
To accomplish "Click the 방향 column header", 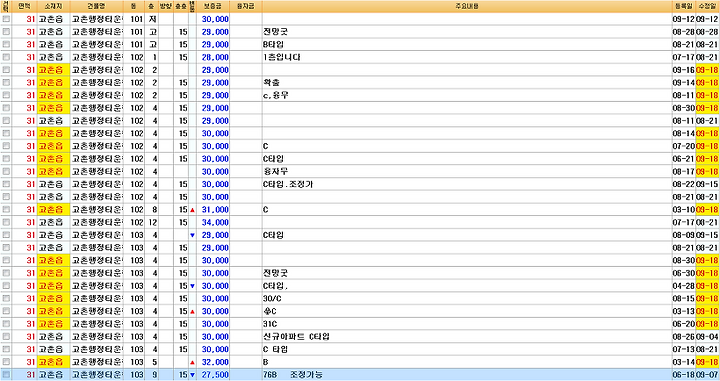I will click(165, 6).
